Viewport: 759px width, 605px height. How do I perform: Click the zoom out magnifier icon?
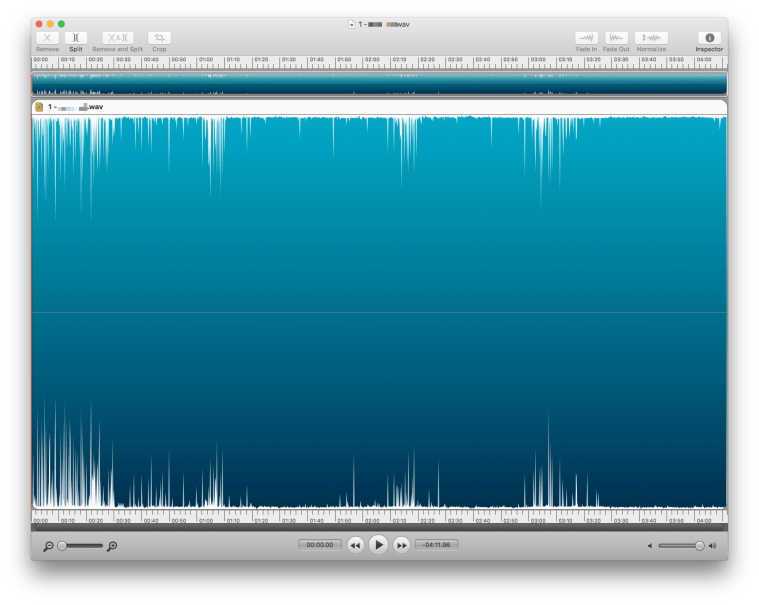pyautogui.click(x=48, y=546)
